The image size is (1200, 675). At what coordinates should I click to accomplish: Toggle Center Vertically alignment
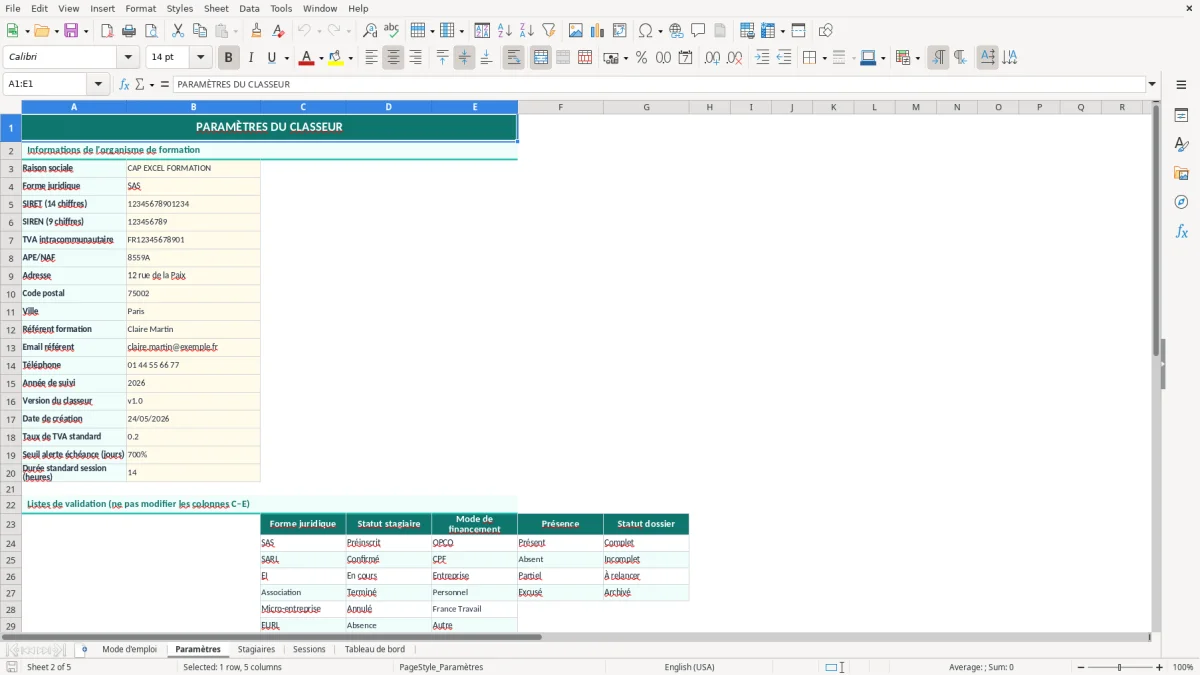464,58
